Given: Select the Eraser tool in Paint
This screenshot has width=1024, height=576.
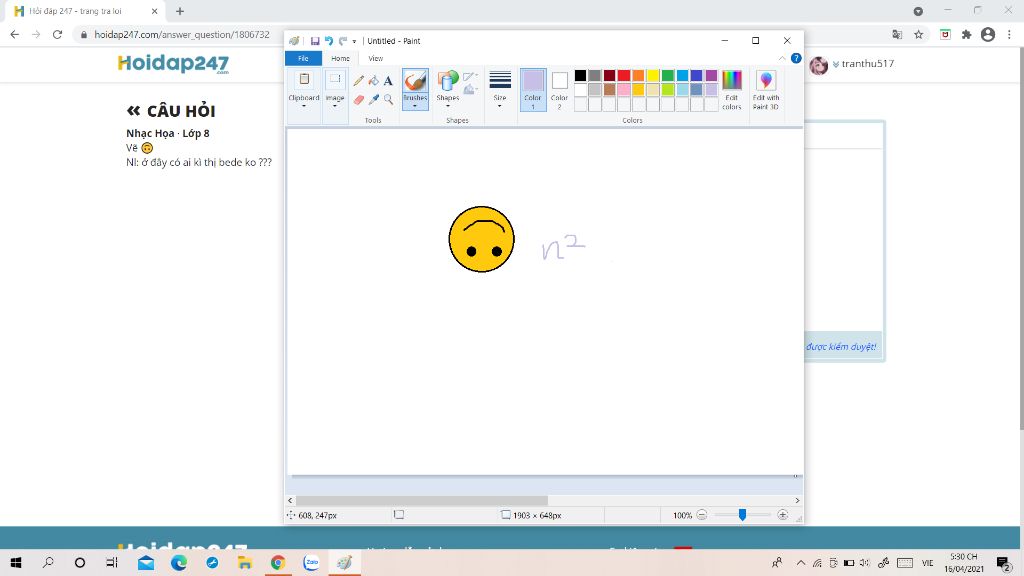Looking at the screenshot, I should pos(359,100).
